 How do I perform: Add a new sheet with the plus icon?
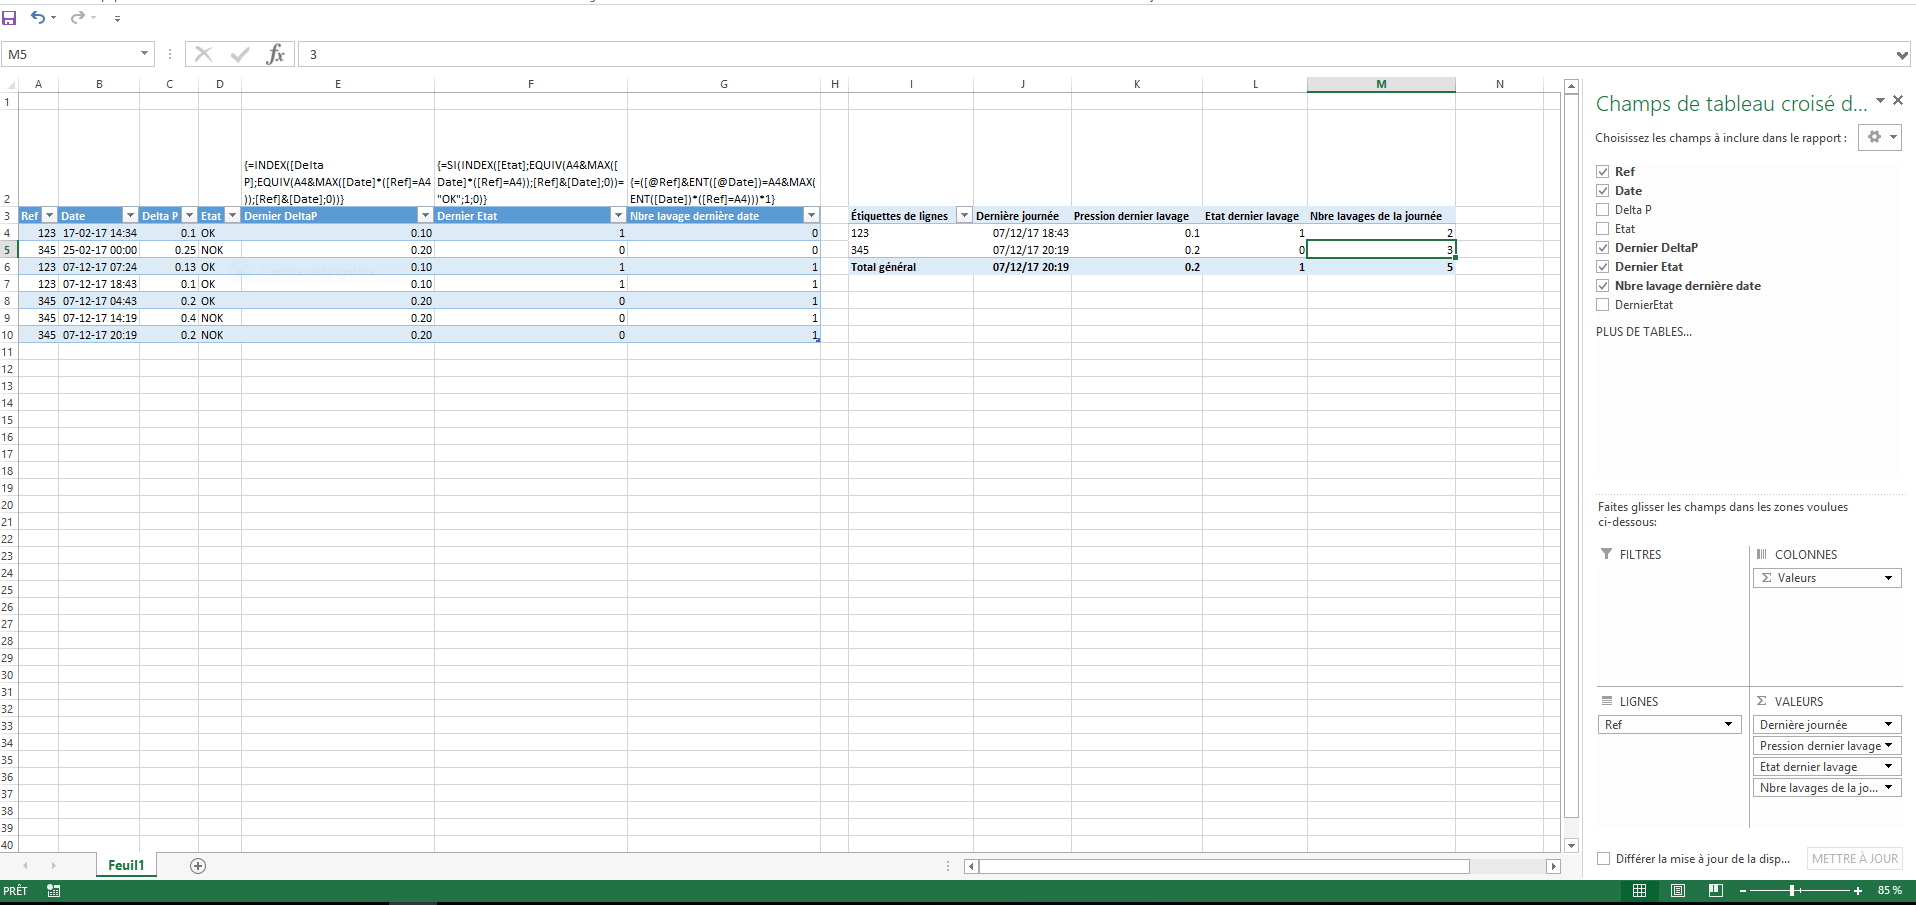pos(198,866)
